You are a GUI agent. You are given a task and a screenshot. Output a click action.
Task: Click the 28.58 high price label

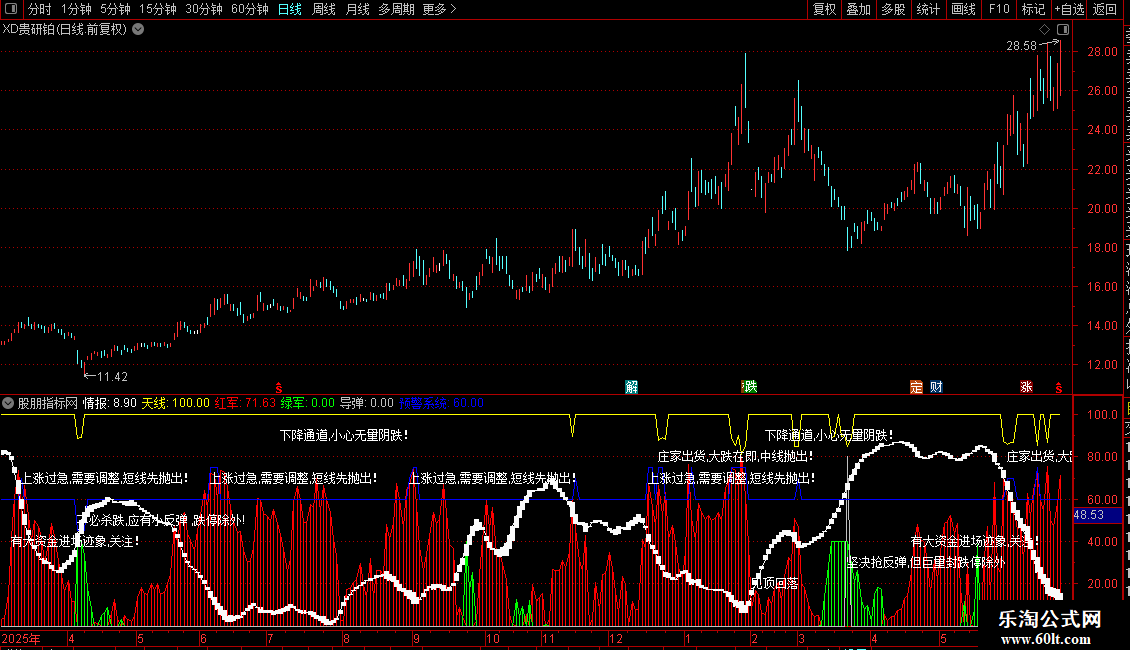pos(1021,45)
